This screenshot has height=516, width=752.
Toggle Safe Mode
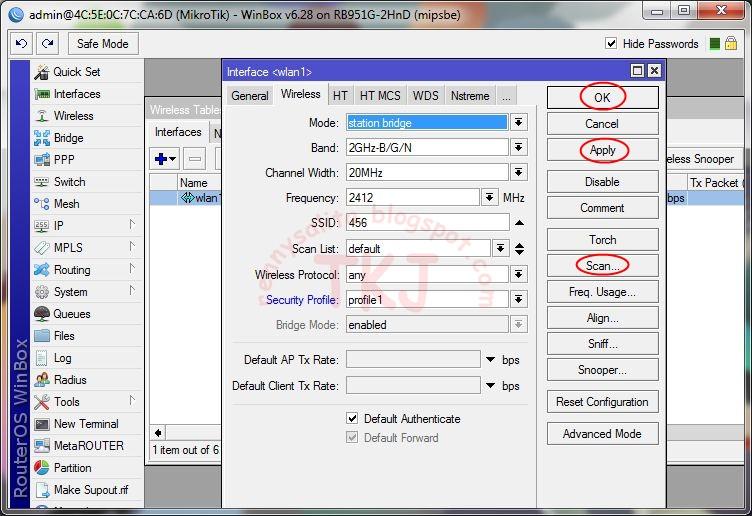click(103, 44)
